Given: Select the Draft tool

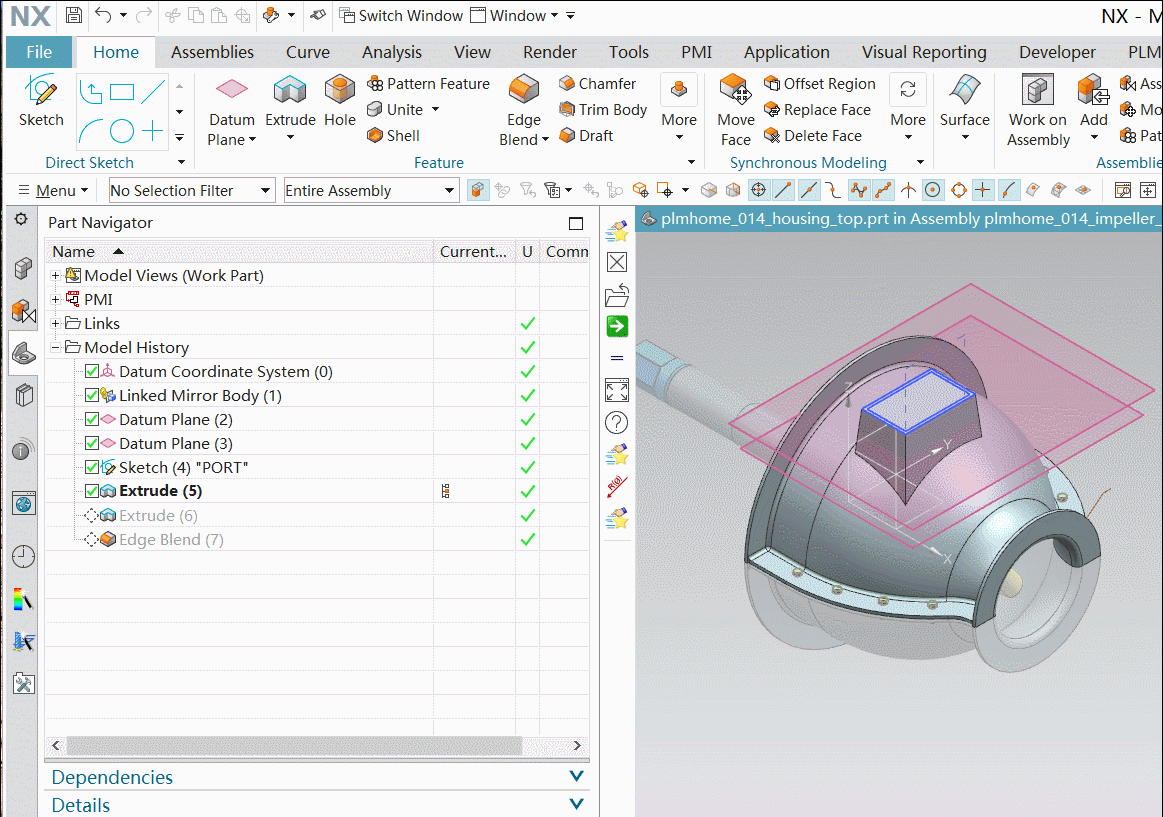Looking at the screenshot, I should click(587, 136).
